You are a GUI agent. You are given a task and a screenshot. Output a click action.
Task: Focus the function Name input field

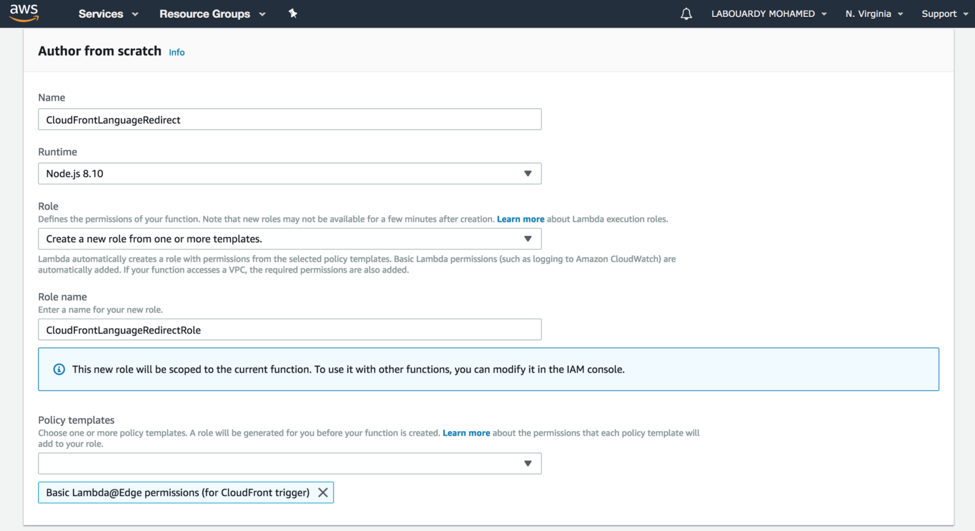(290, 119)
